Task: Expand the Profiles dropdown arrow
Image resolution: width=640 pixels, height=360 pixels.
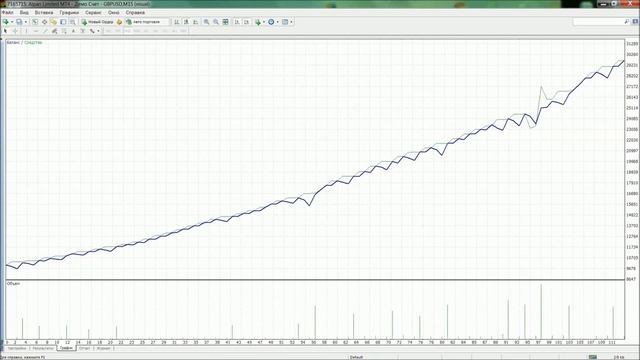Action: coord(26,22)
